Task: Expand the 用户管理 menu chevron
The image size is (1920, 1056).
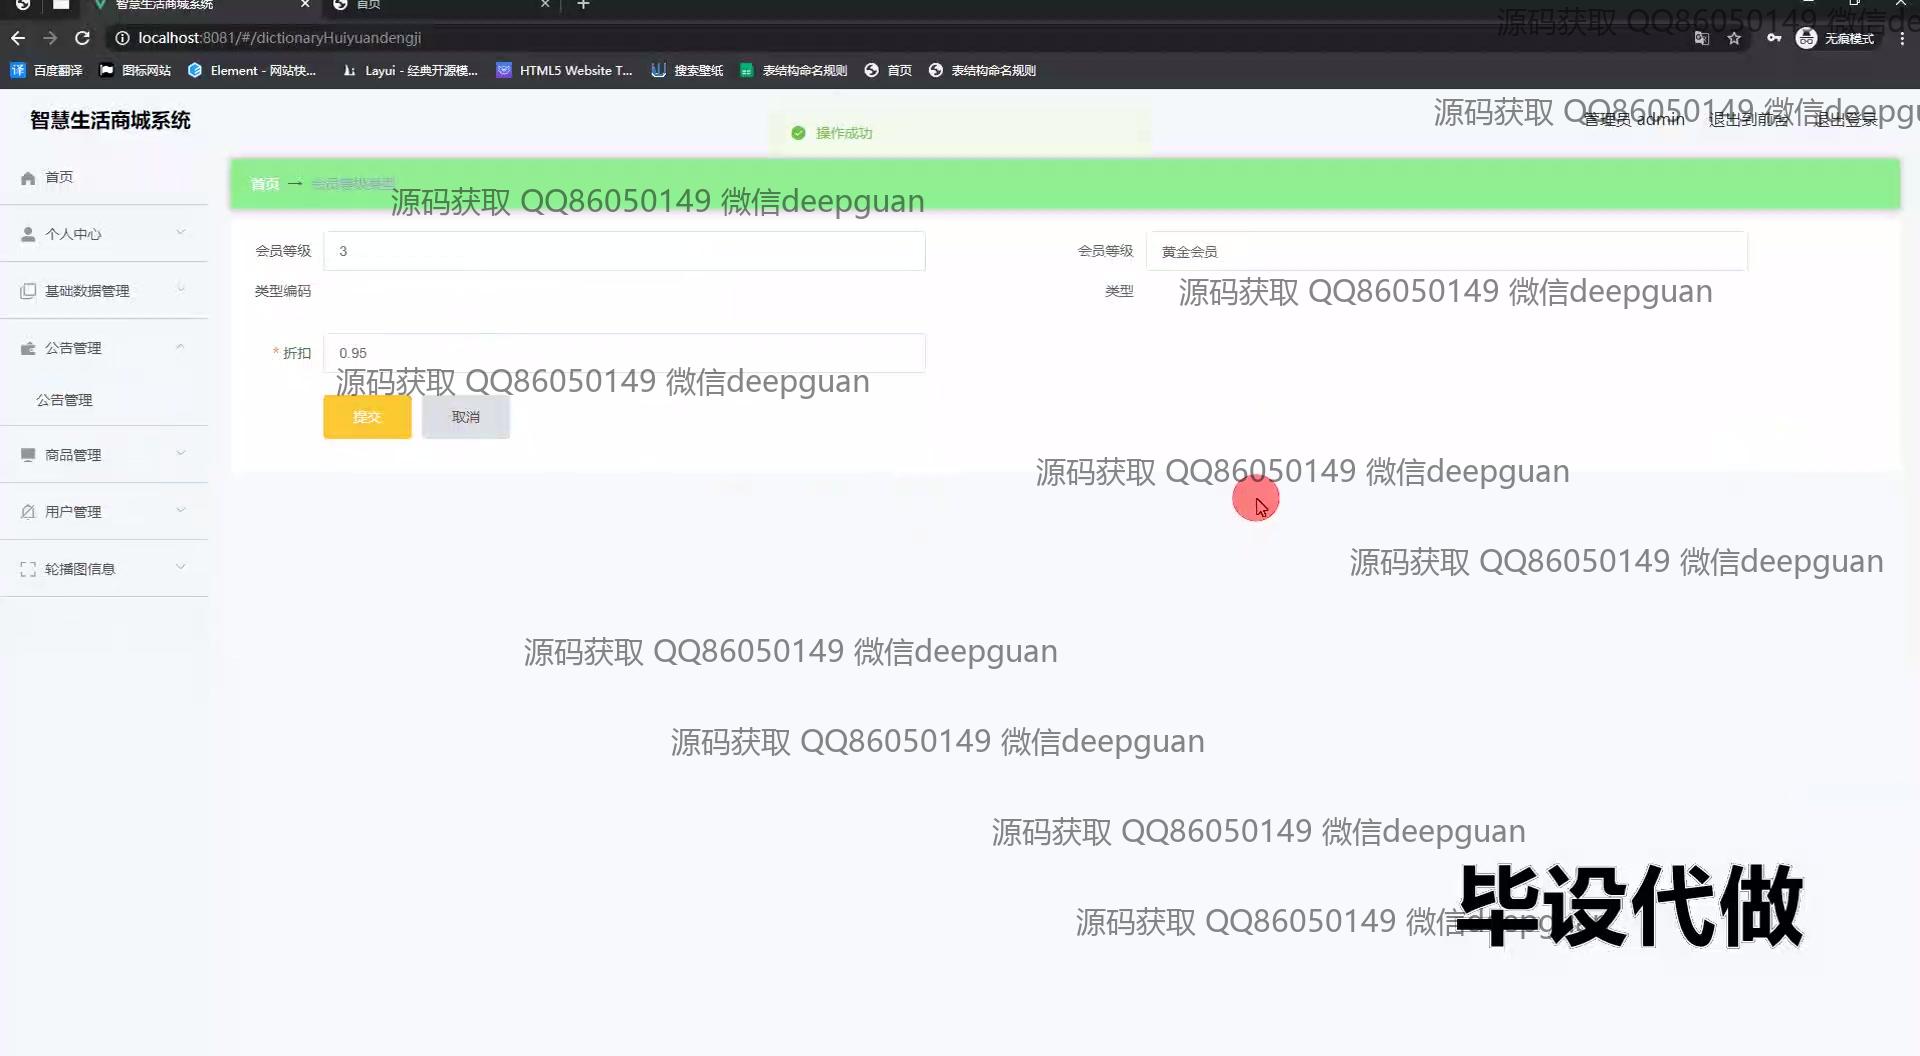Action: pyautogui.click(x=181, y=510)
